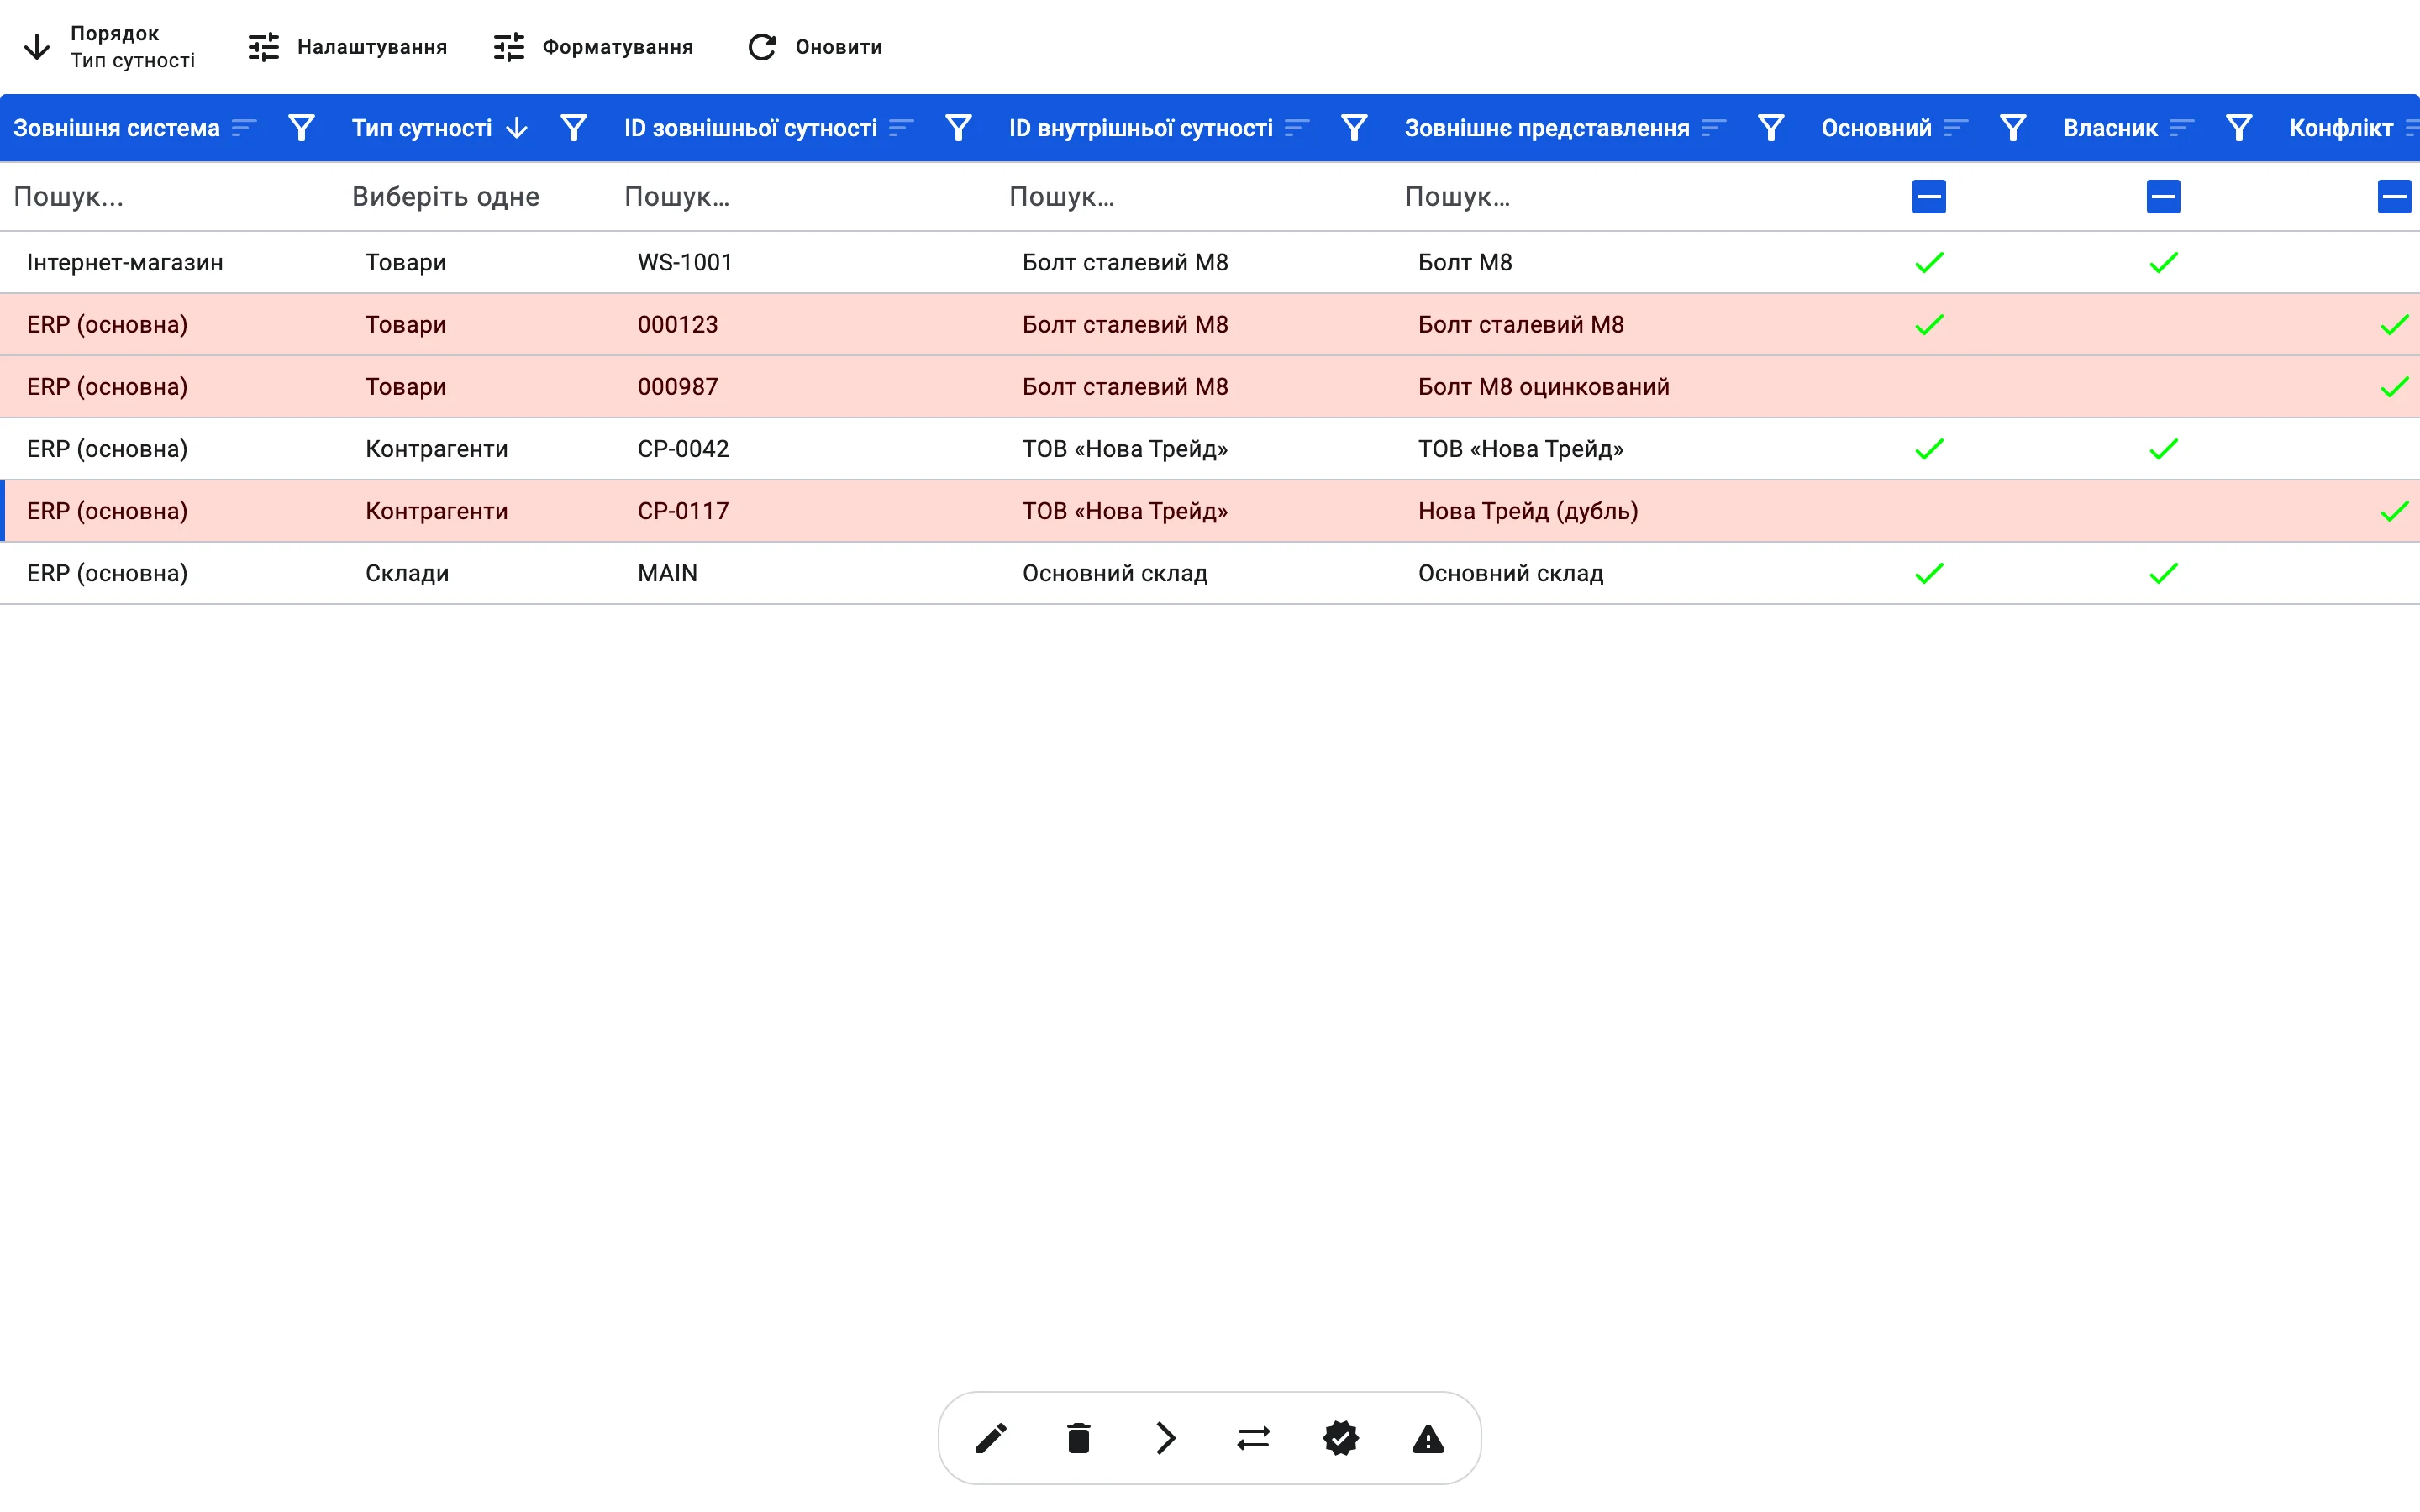Select the Інтернет-магазин row cell
This screenshot has height=1512, width=2420.
125,262
